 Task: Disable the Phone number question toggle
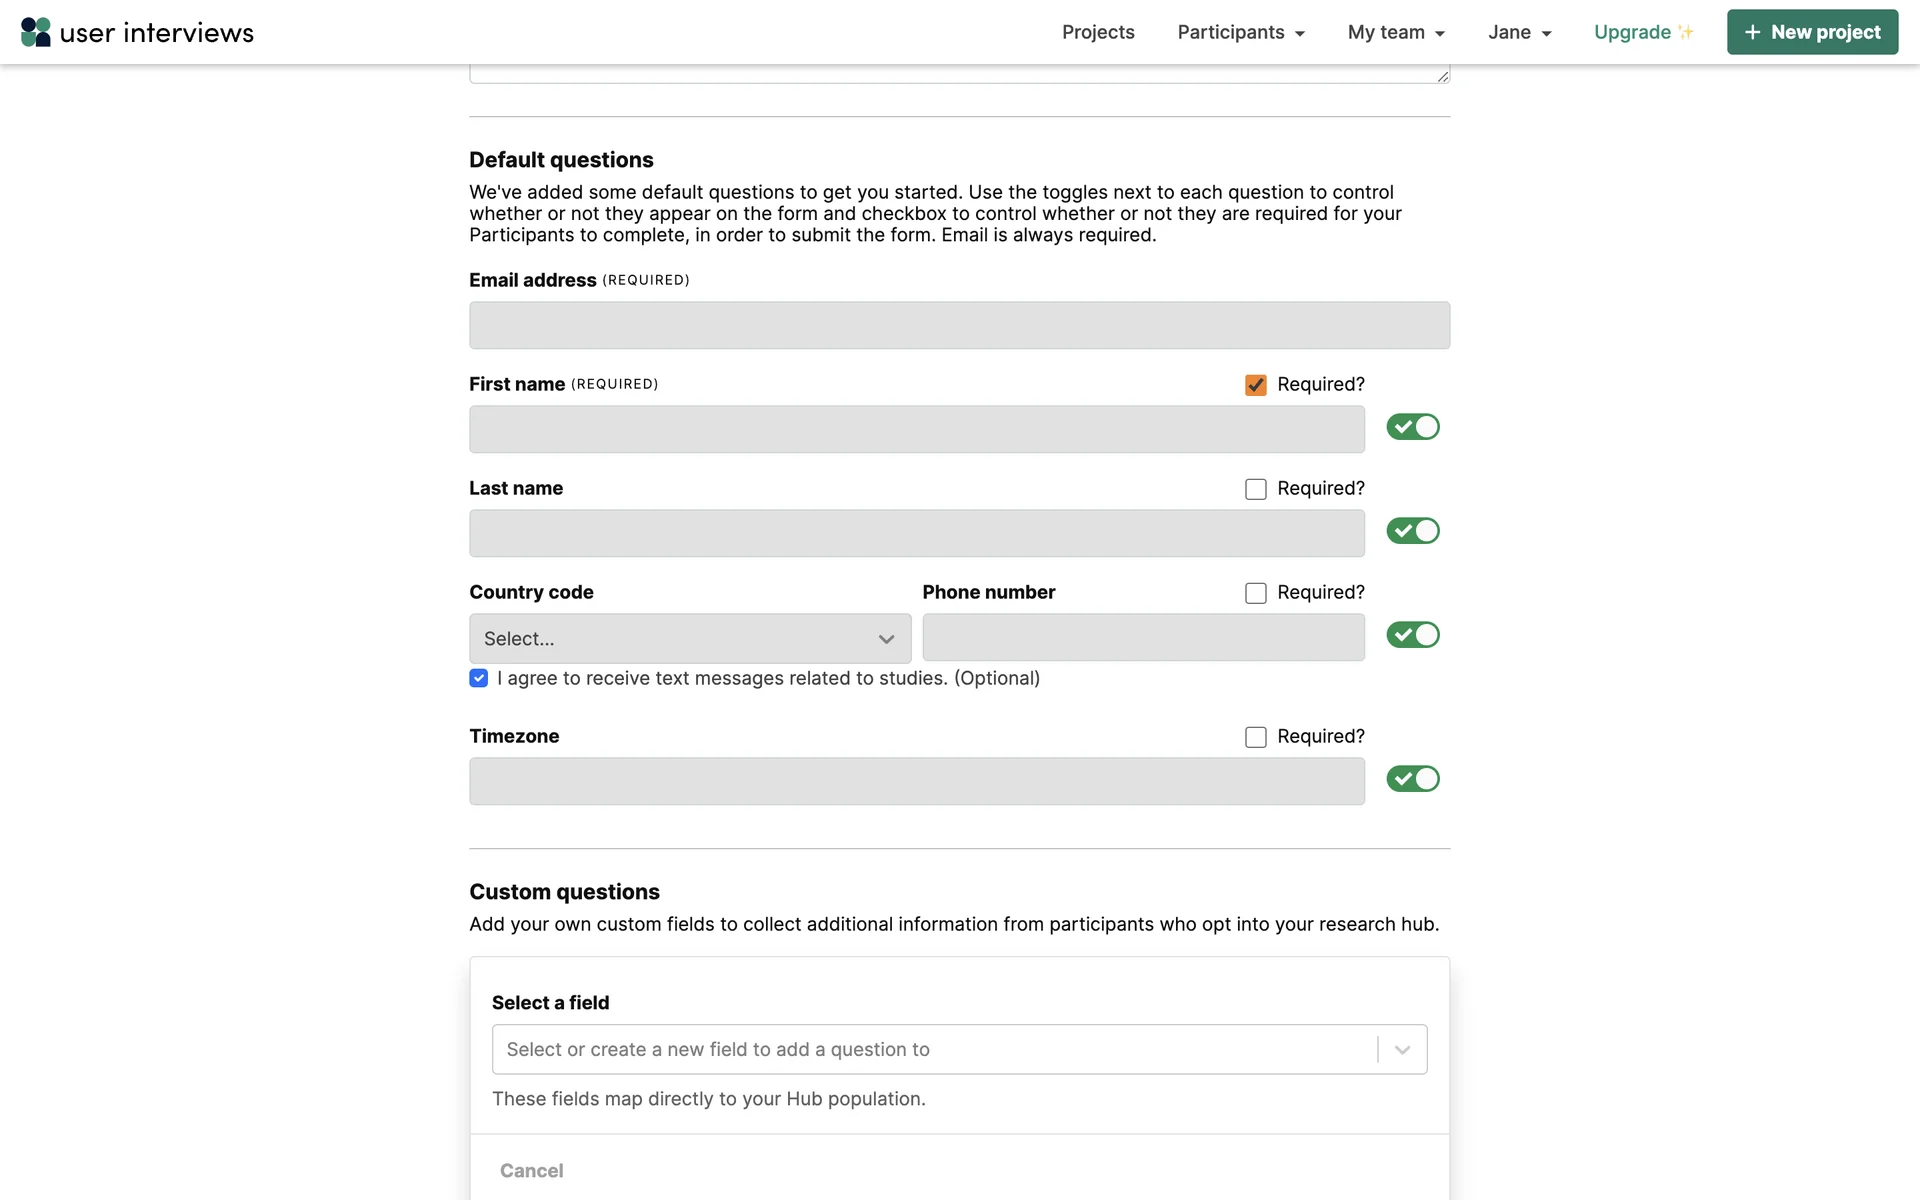(1412, 635)
